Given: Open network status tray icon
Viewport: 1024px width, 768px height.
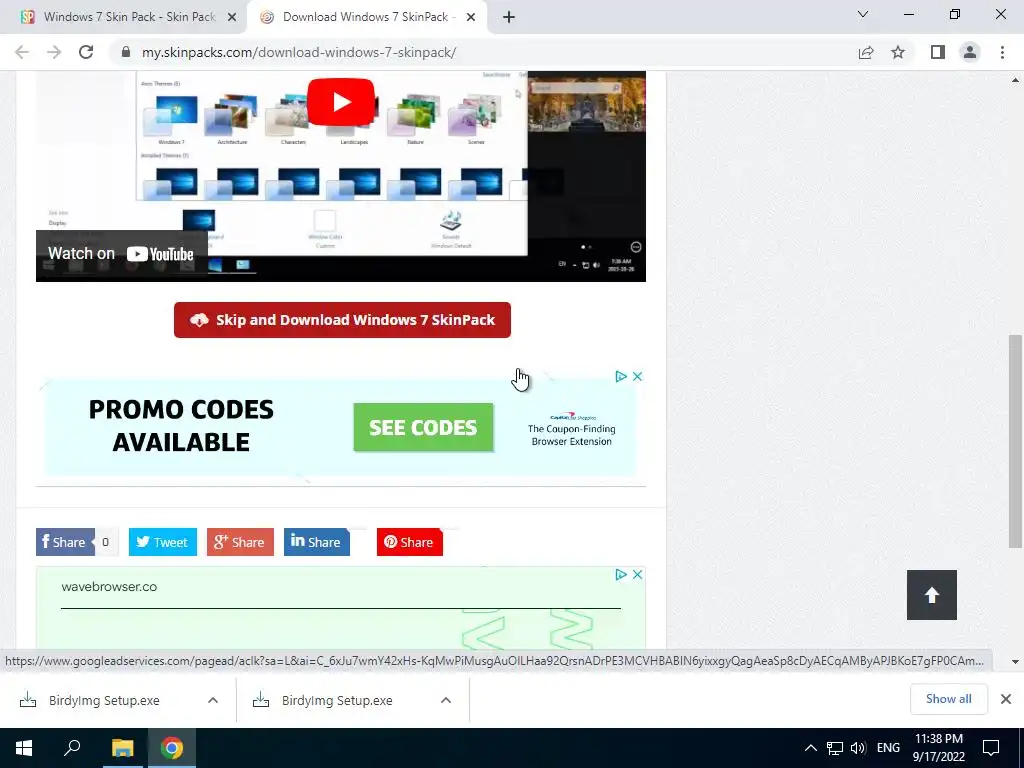Looking at the screenshot, I should click(x=835, y=748).
